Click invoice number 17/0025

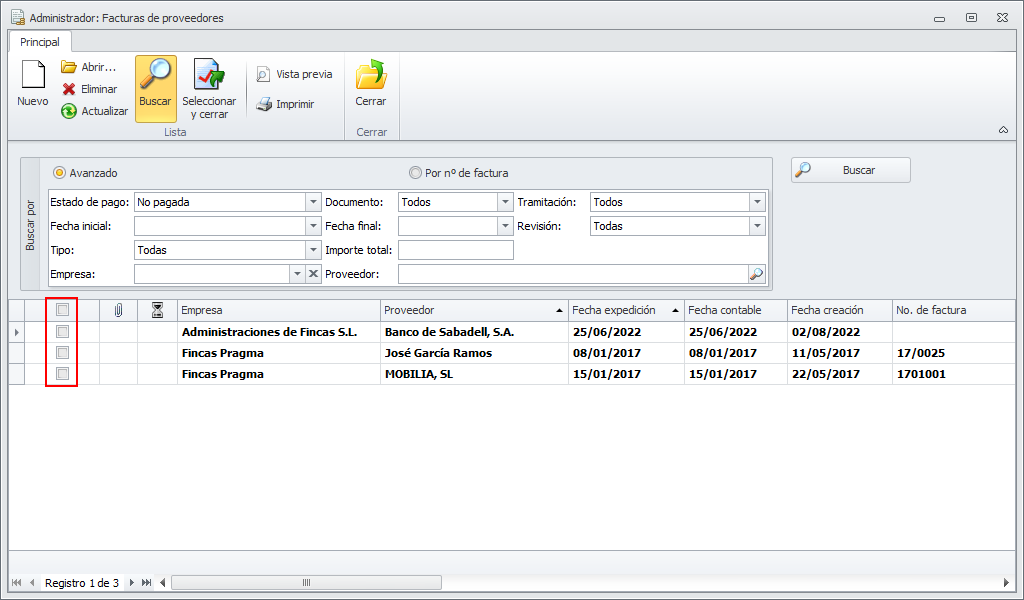point(921,353)
